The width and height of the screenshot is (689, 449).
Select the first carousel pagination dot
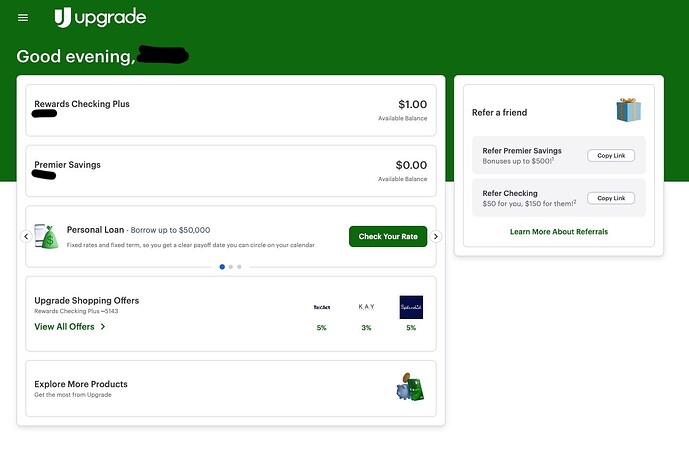click(221, 267)
